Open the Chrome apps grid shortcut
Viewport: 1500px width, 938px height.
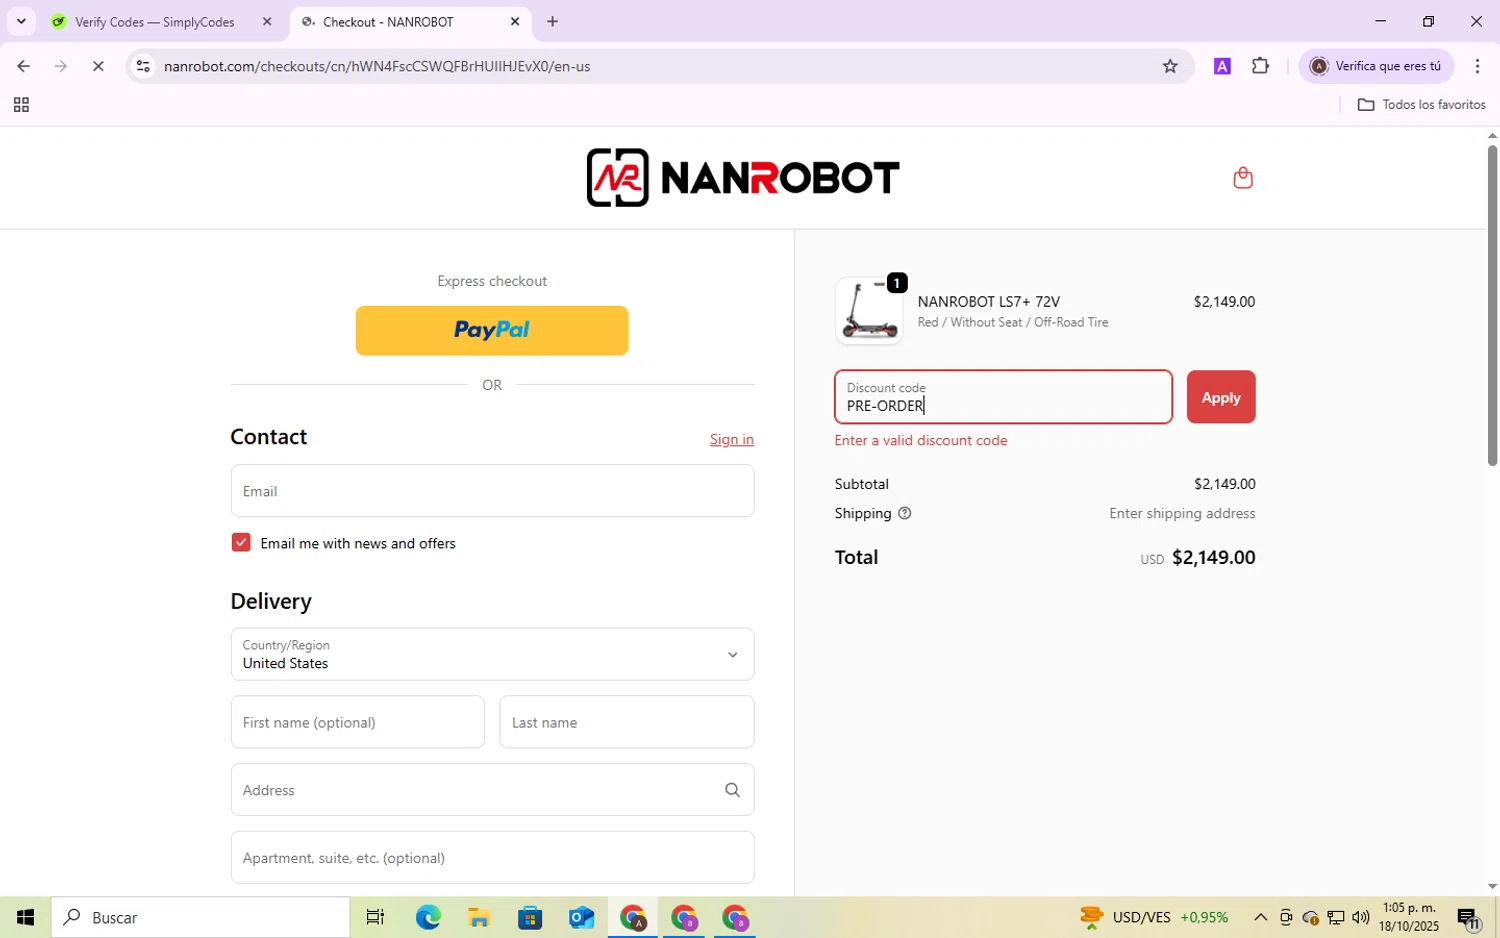point(21,105)
